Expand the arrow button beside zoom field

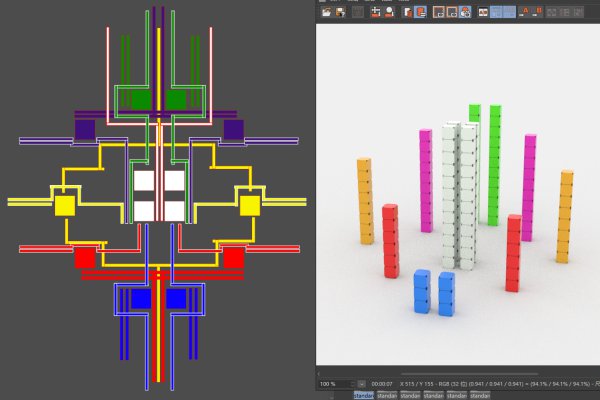(x=361, y=384)
